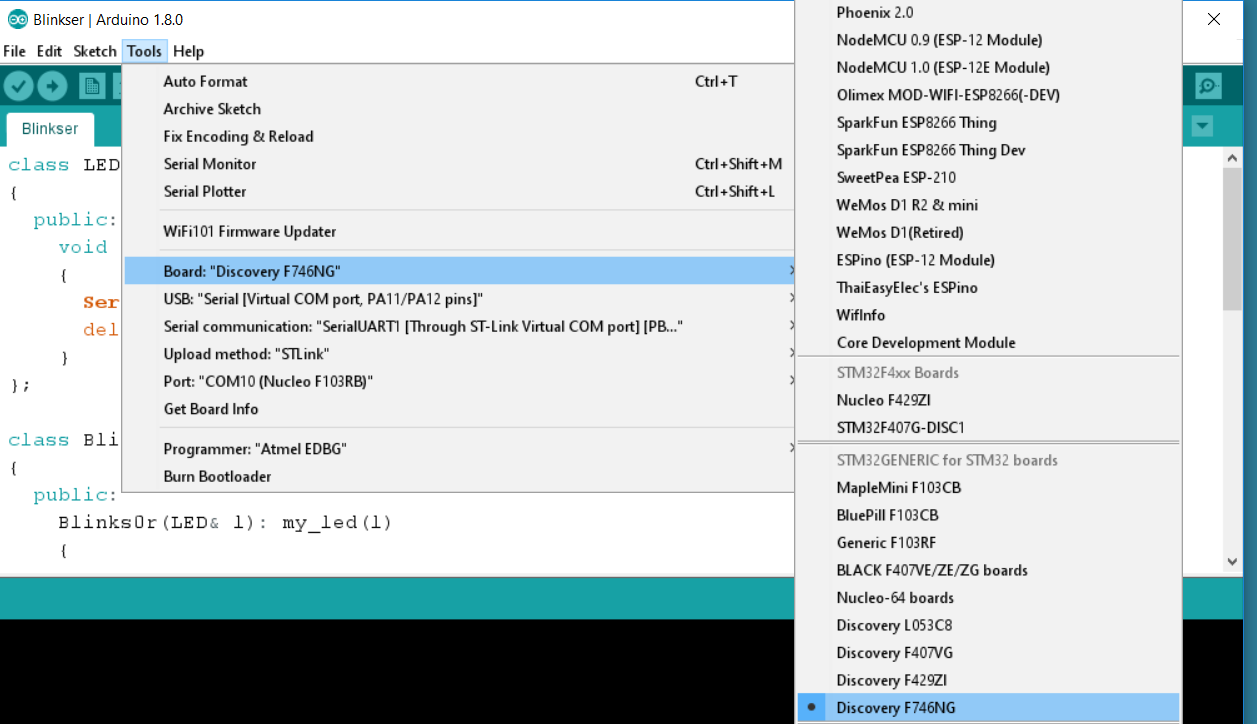Select Get Board Info
This screenshot has width=1257, height=724.
[459, 409]
